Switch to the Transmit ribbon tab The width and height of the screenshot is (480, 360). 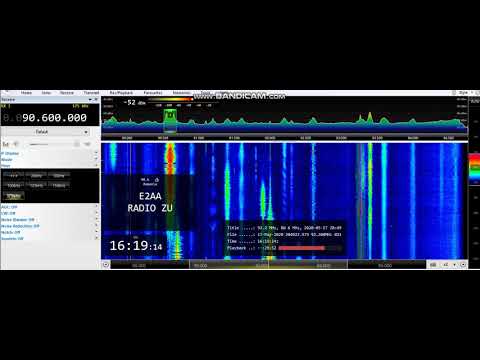[91, 93]
